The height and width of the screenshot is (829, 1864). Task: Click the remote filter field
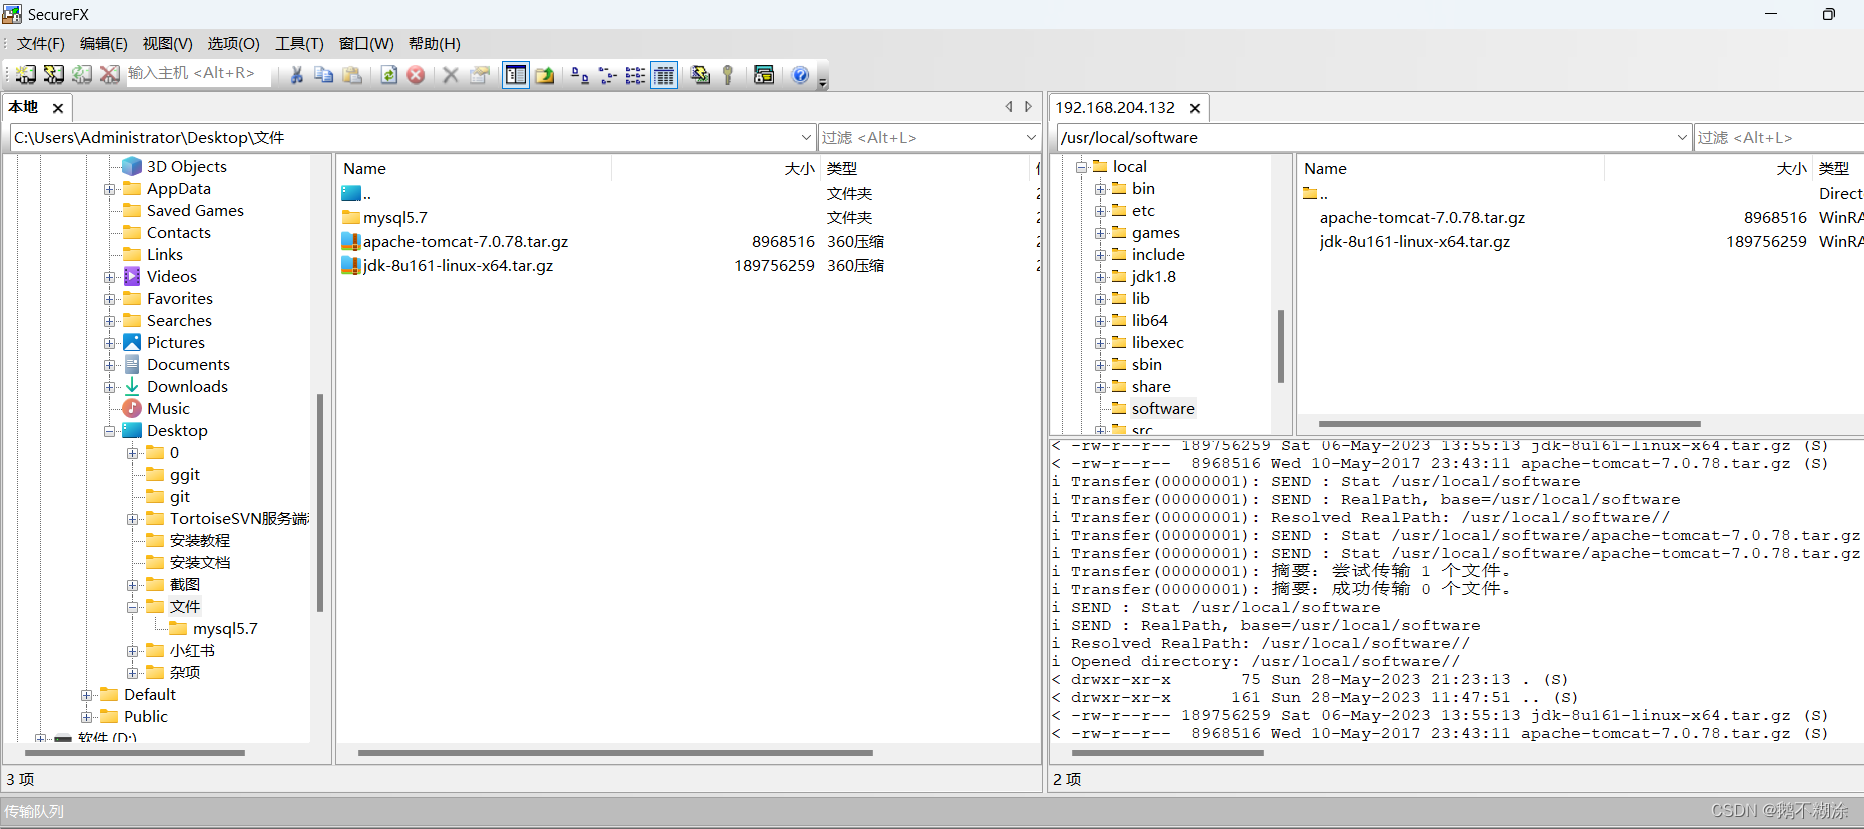click(1778, 137)
